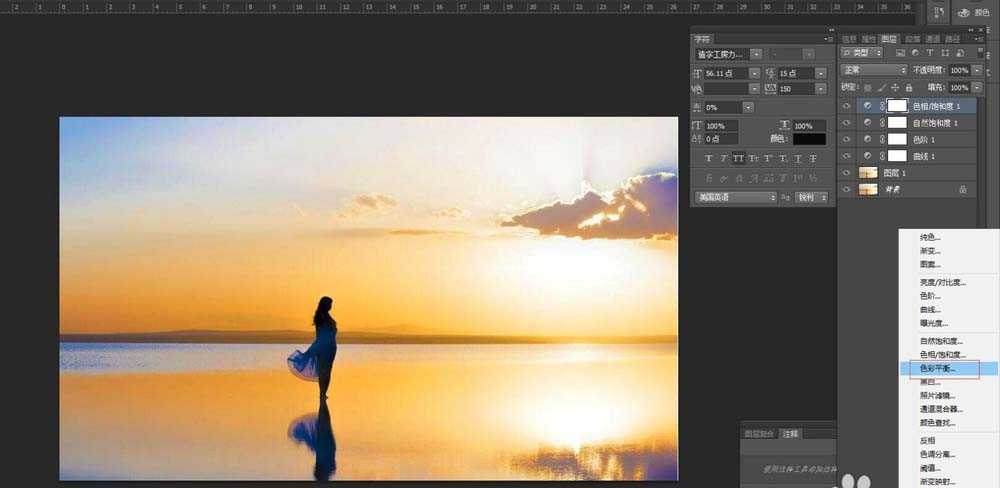
Task: Click the text layer filter T icon
Action: (929, 52)
